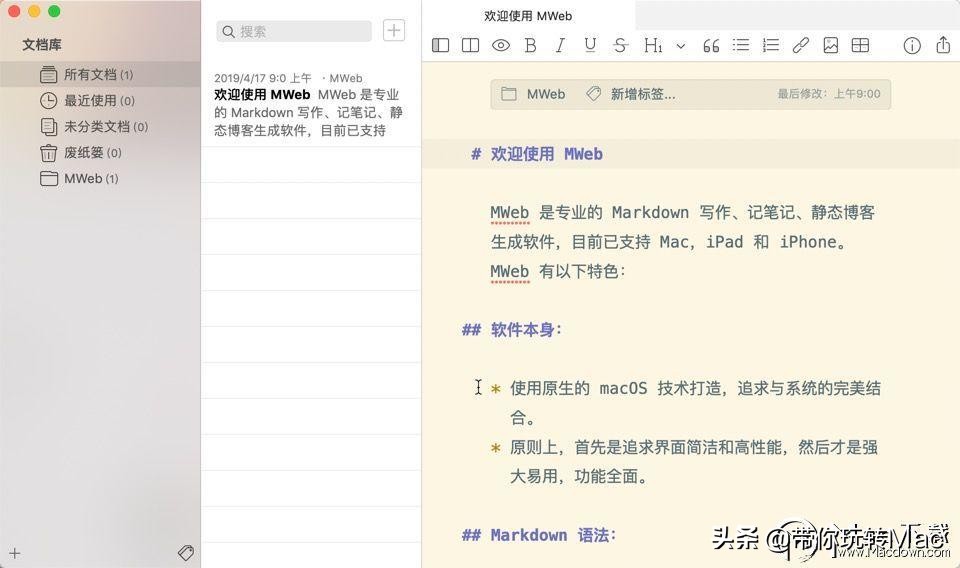Click the ## 软件本身 heading
Viewport: 960px width, 568px height.
click(512, 330)
